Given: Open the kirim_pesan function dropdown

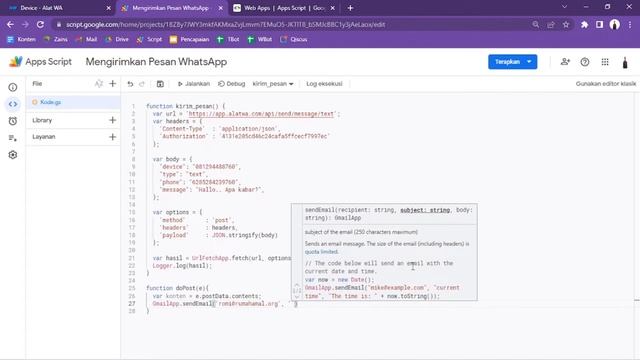Looking at the screenshot, I should tap(273, 84).
